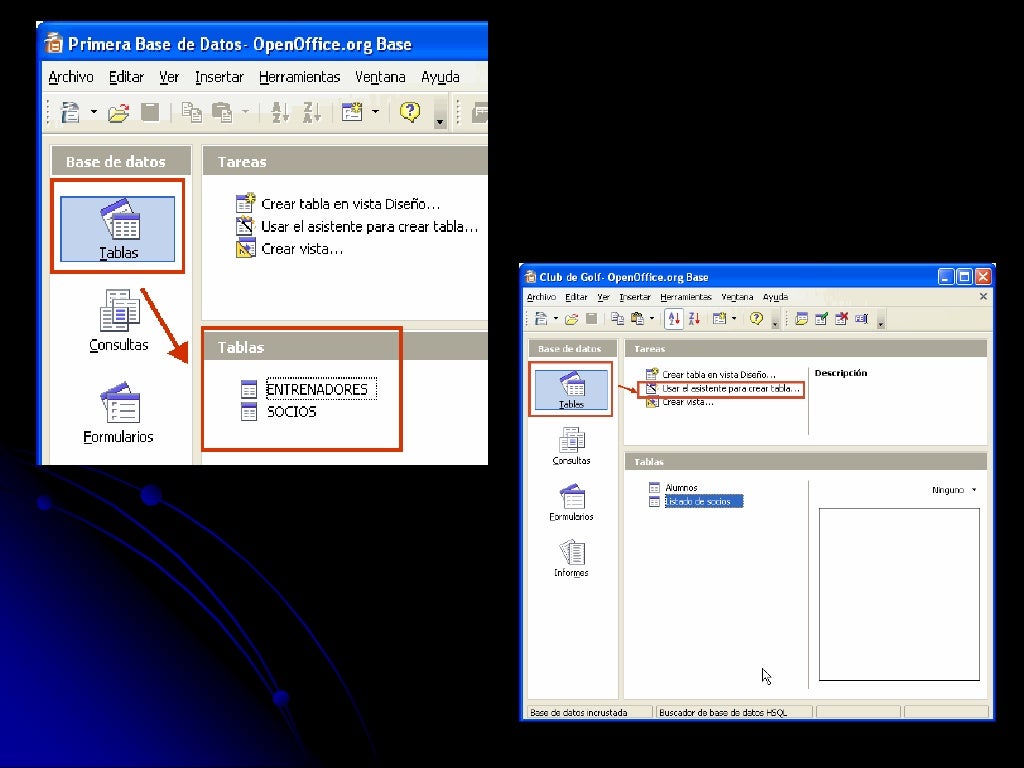Screen dimensions: 1024x768
Task: Select Consultas in Primera Base de Datos sidebar
Action: tap(119, 321)
